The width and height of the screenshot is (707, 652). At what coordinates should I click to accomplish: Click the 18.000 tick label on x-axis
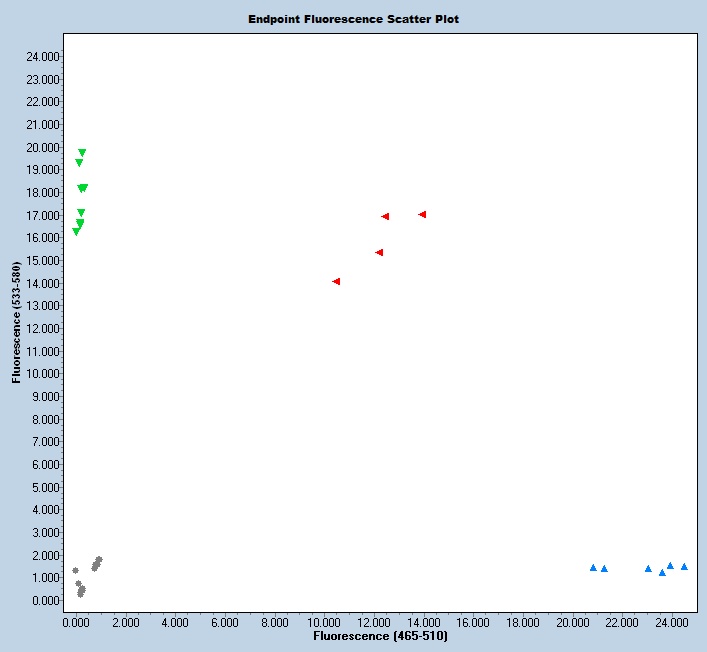pos(521,622)
